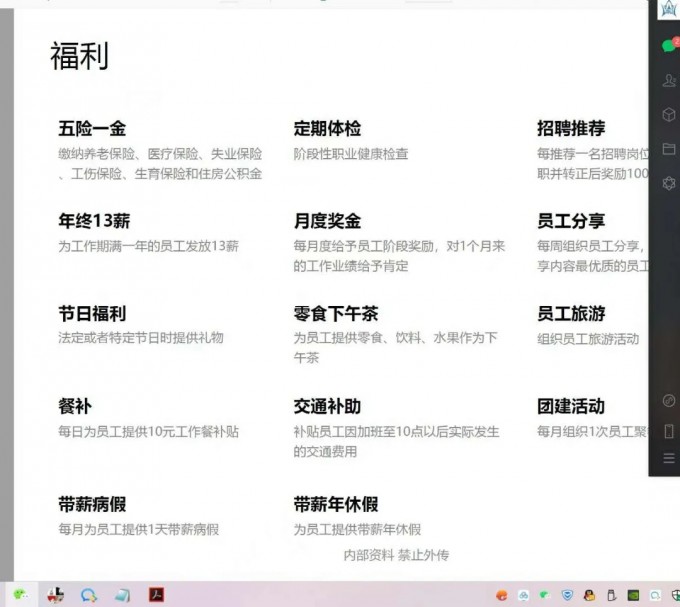Click text 为工作期满一年的员工发放13薪
Viewport: 680px width, 607px height.
click(x=149, y=246)
